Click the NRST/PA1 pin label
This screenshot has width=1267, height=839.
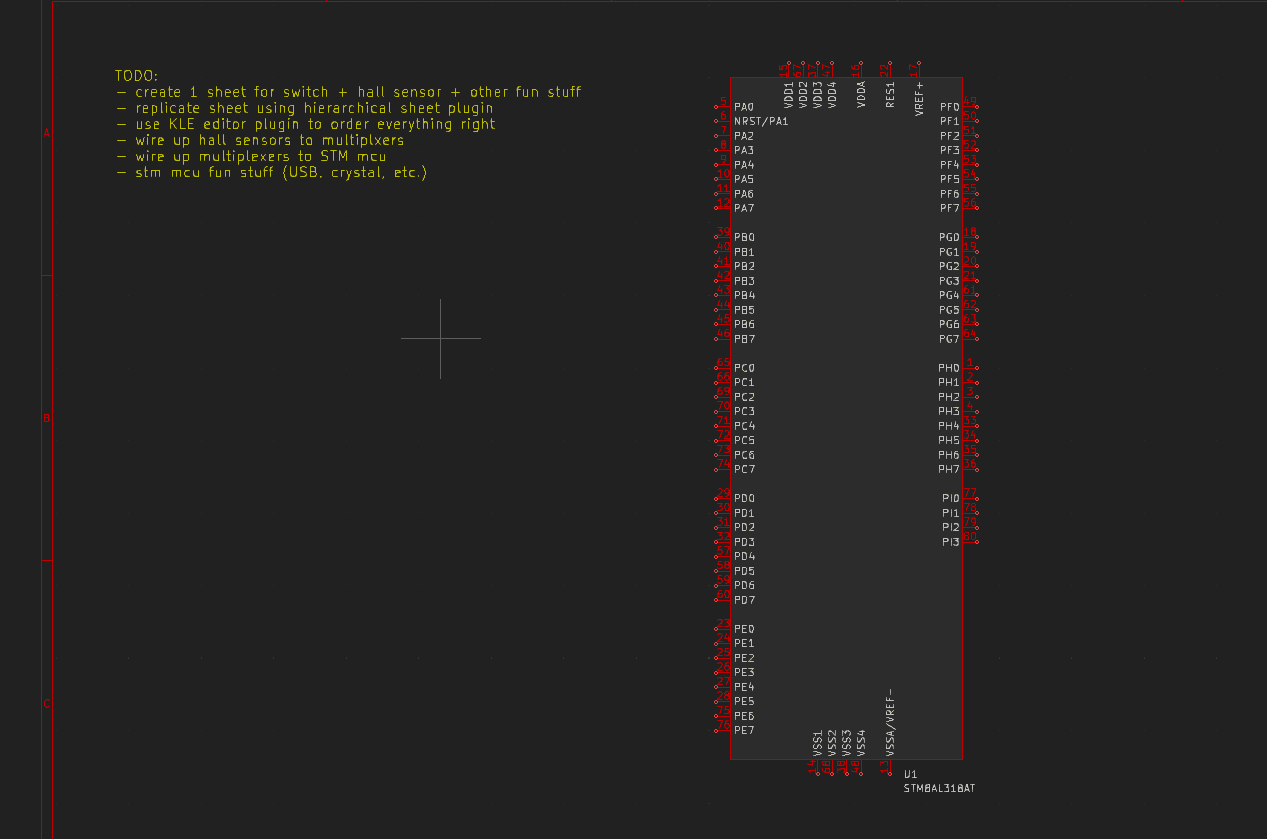click(x=761, y=121)
